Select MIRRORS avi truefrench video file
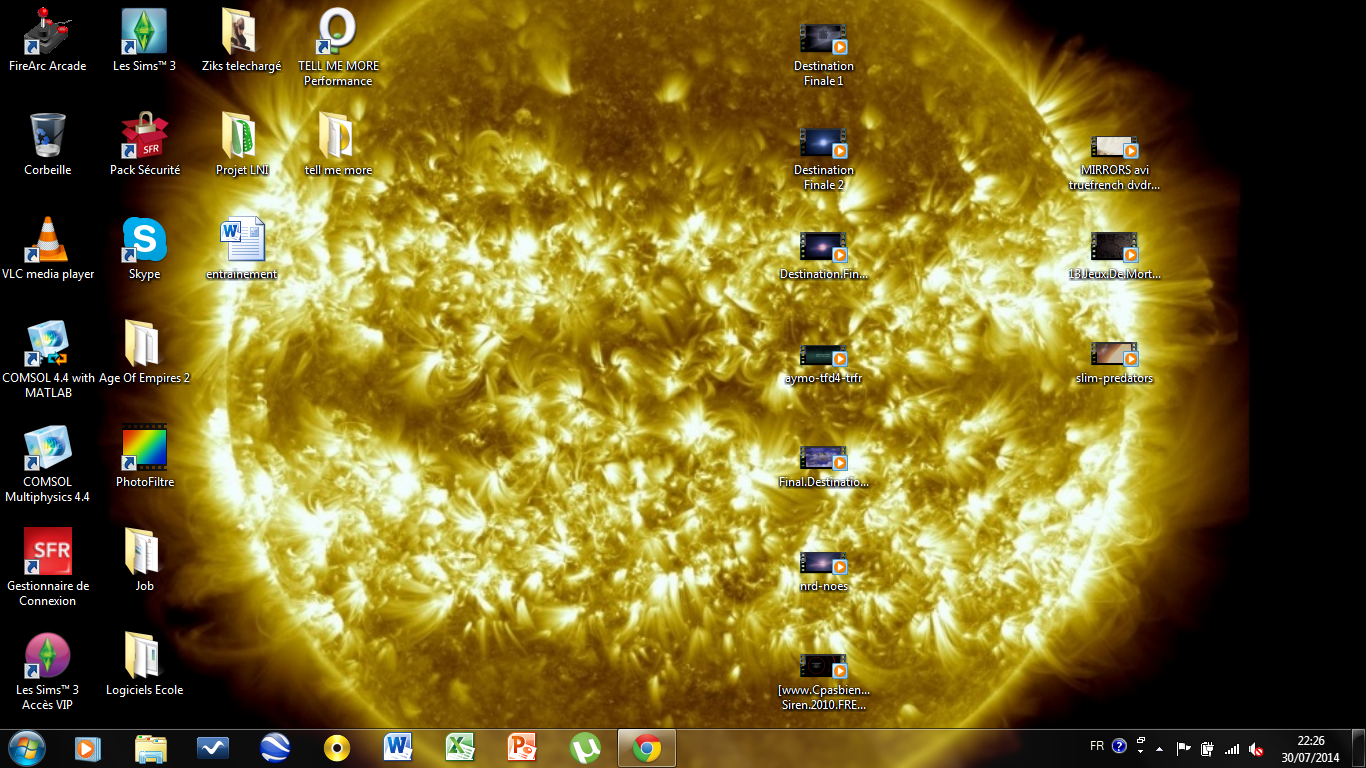This screenshot has width=1366, height=768. [x=1114, y=162]
